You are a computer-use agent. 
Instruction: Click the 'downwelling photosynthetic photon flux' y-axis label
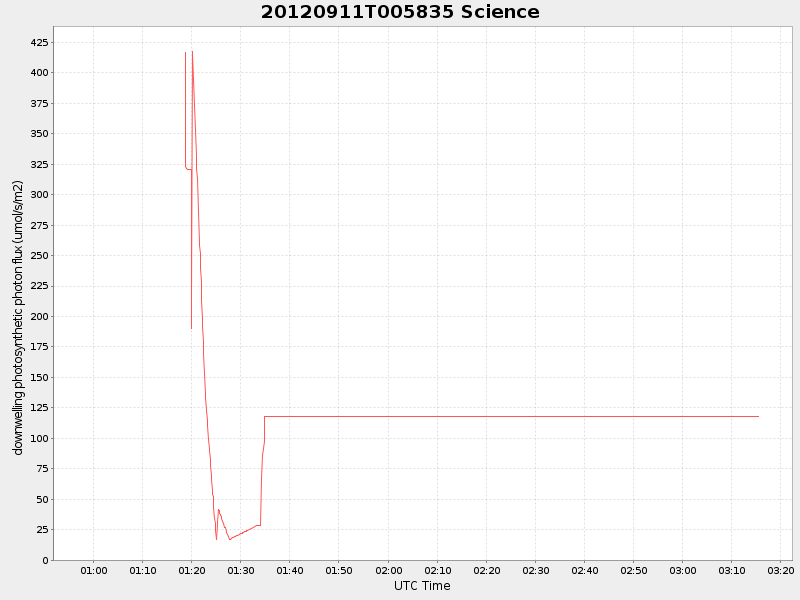click(x=18, y=317)
